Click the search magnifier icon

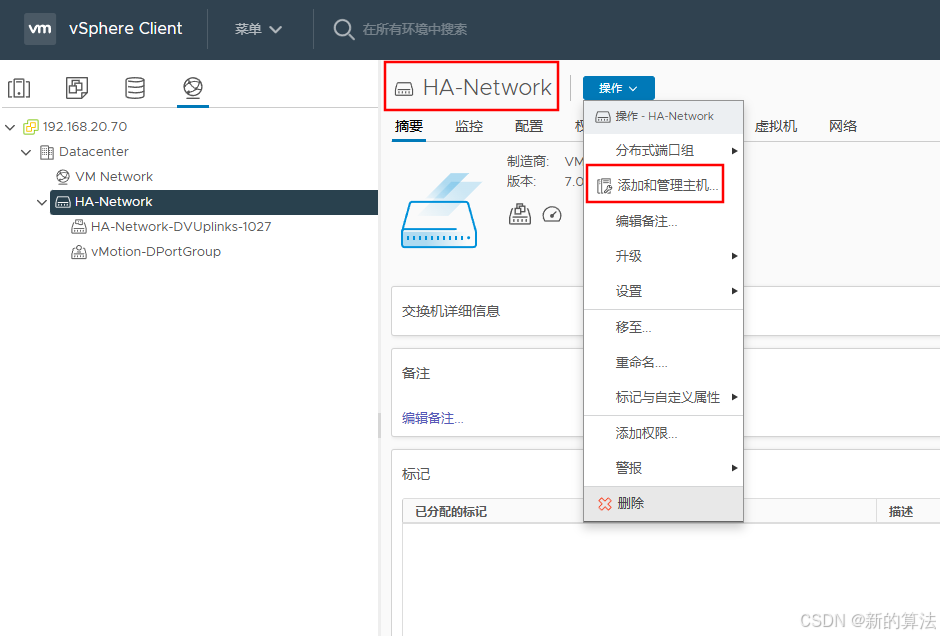344,29
